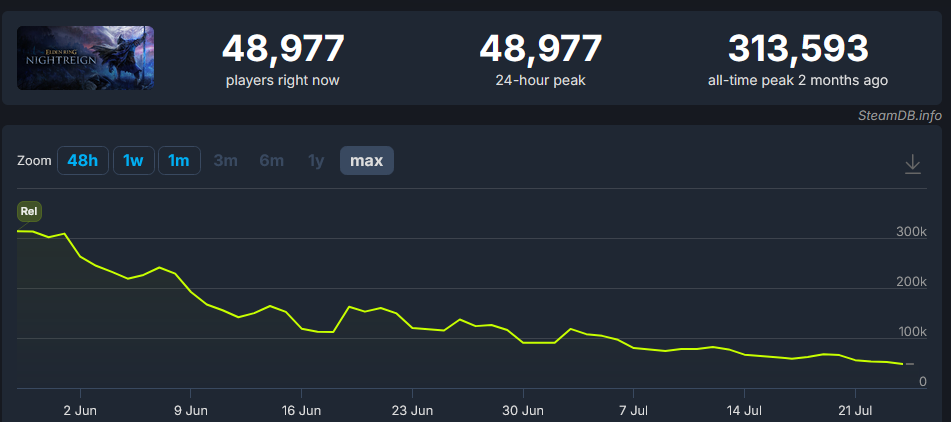The image size is (951, 422).
Task: Click the Rel release marker on chart
Action: [x=30, y=212]
